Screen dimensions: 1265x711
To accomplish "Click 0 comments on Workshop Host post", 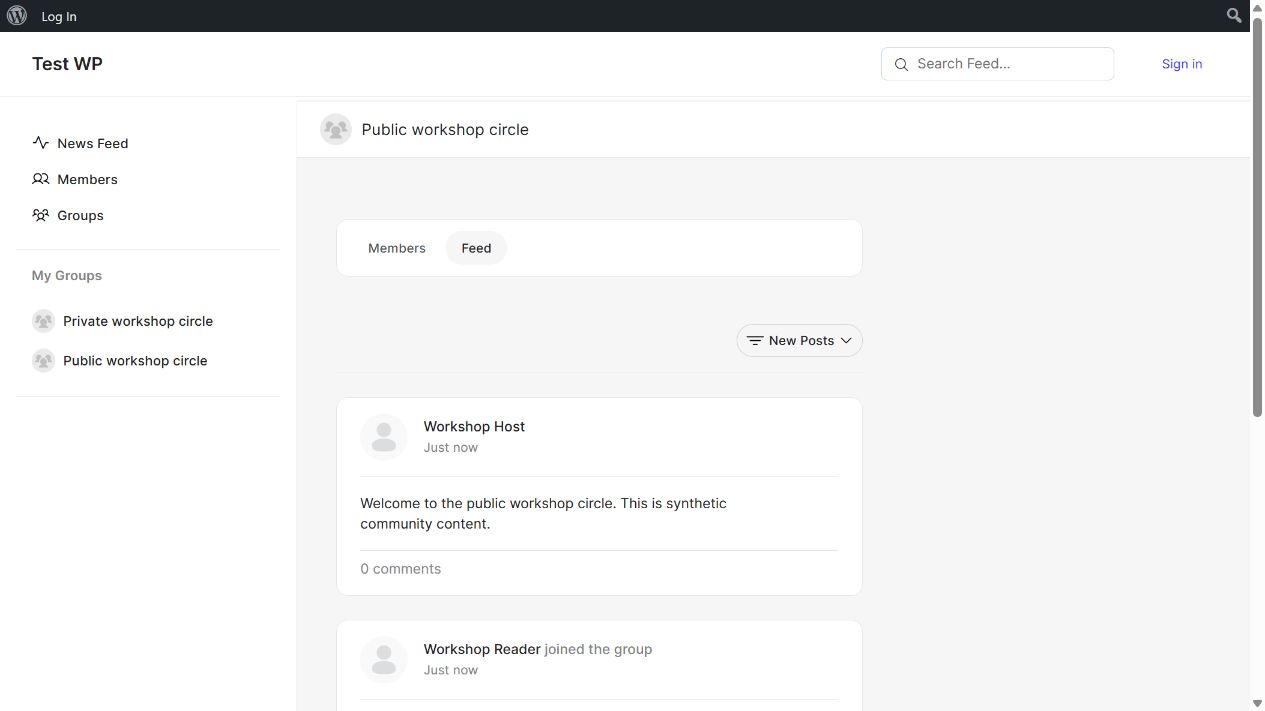I will click(x=400, y=569).
